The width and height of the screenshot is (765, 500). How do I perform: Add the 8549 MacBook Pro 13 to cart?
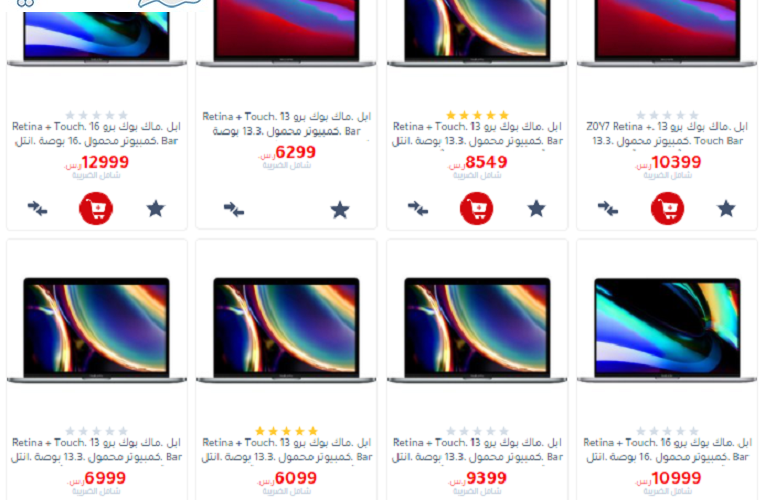tap(477, 209)
